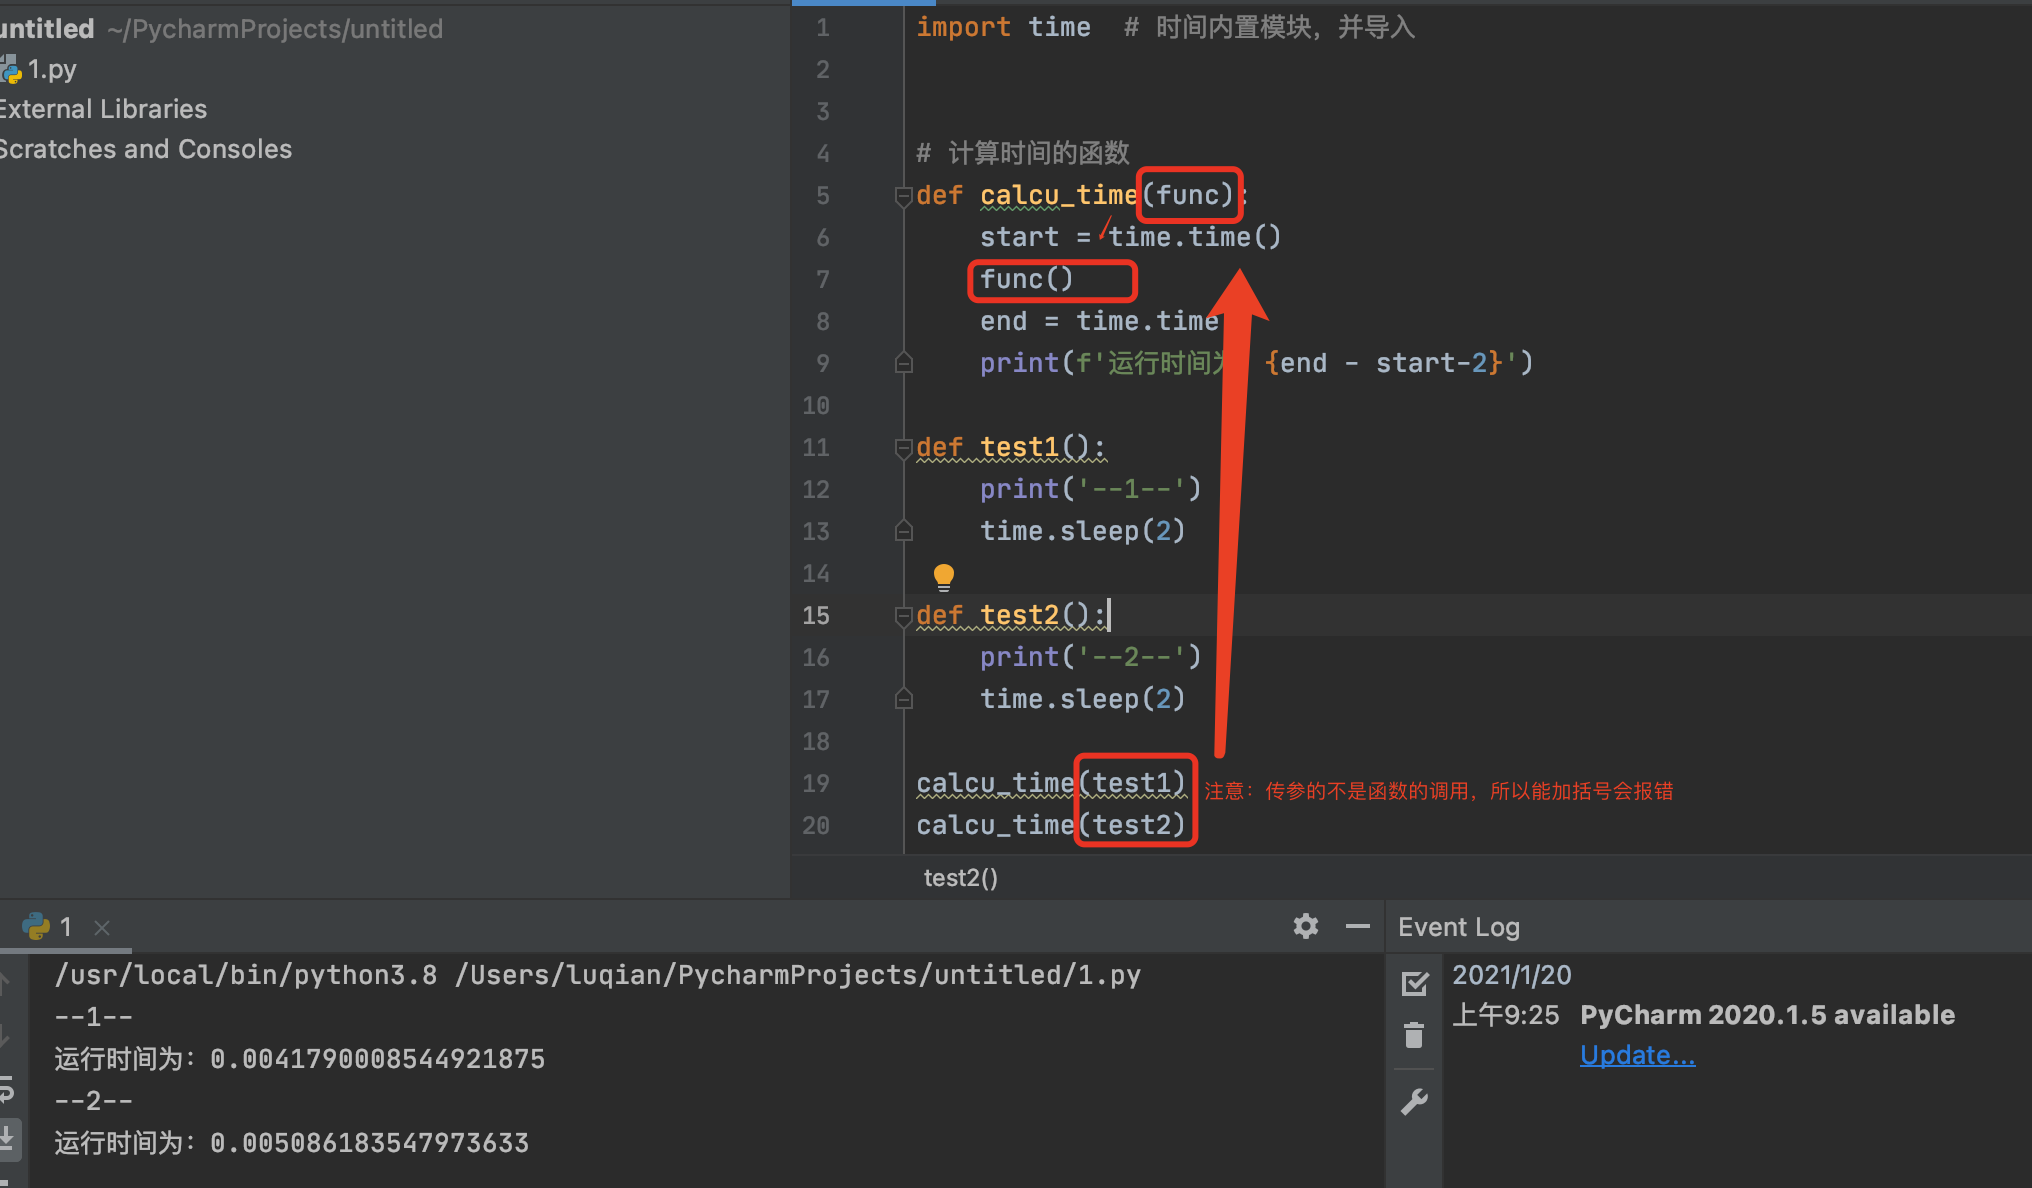
Task: Hide the Run tool window
Action: point(1357,926)
